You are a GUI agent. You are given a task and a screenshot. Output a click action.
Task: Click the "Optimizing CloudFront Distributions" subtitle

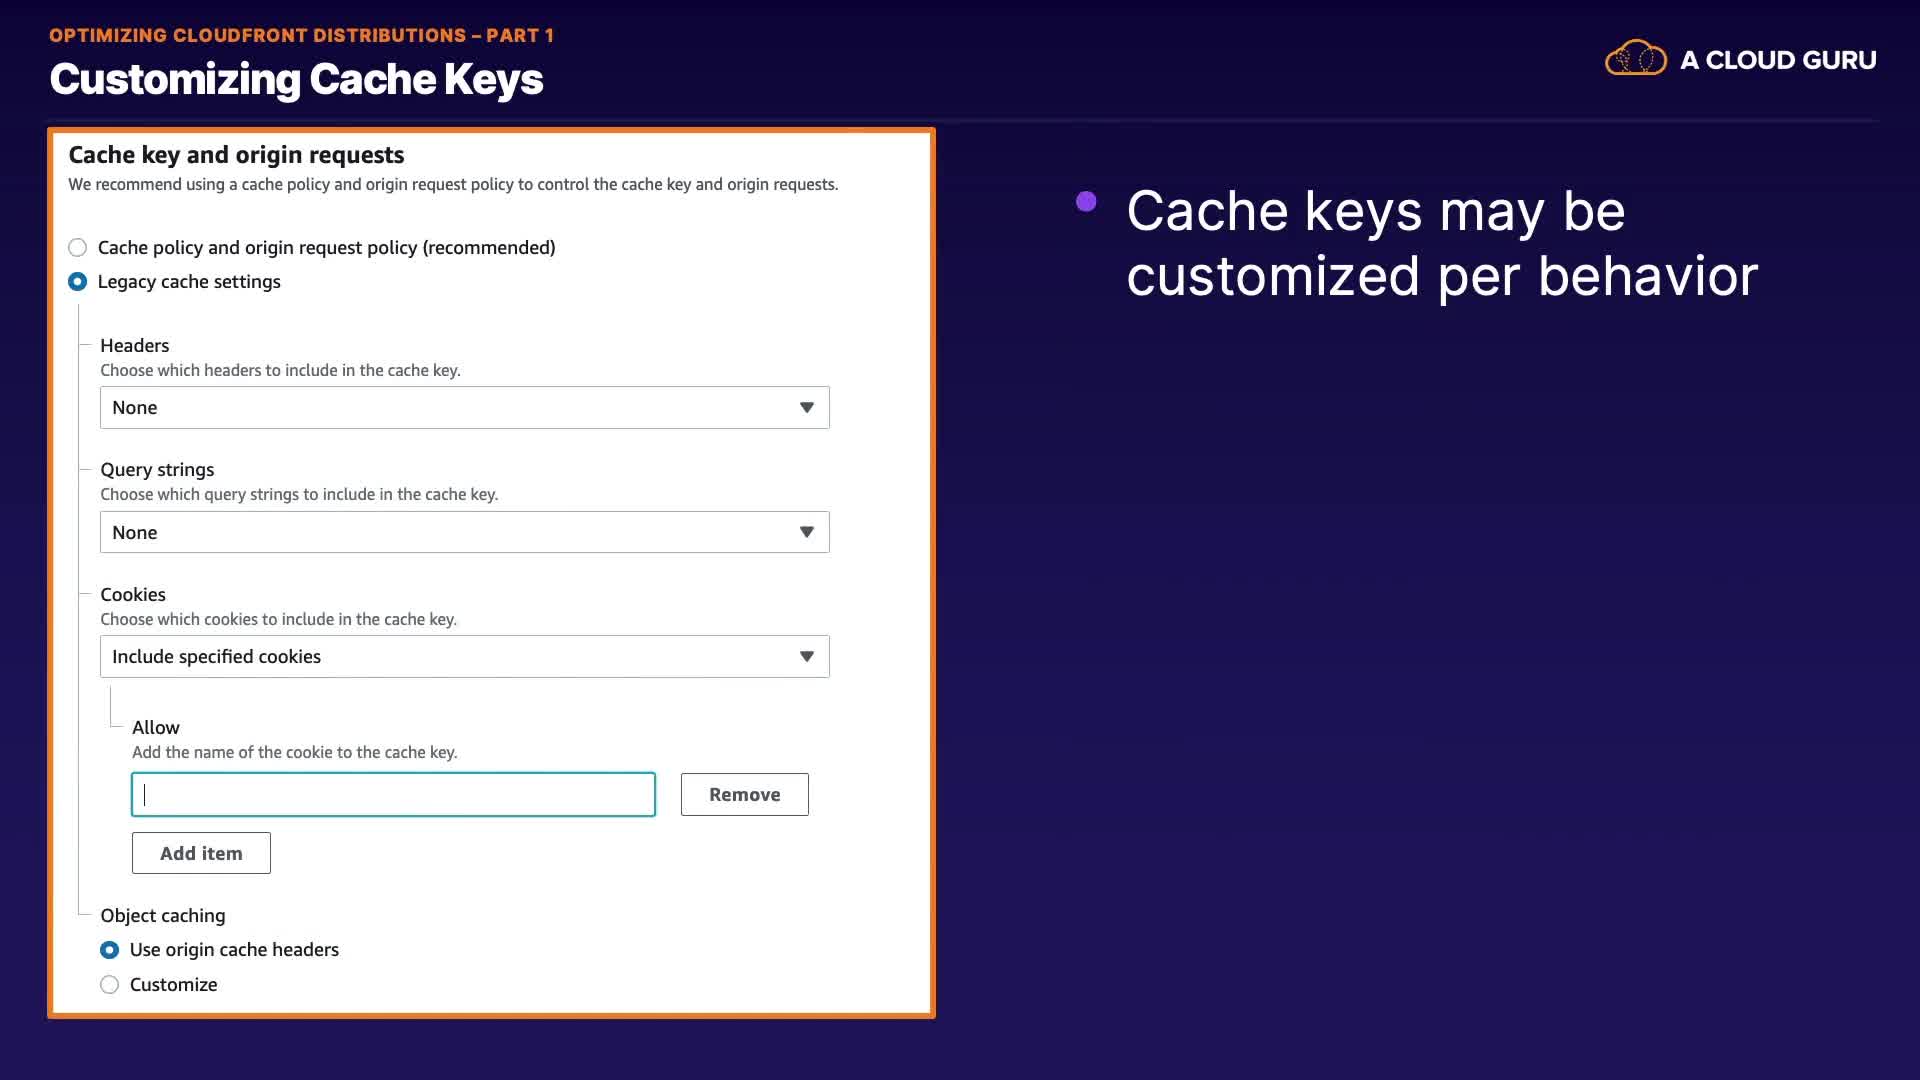tap(301, 35)
